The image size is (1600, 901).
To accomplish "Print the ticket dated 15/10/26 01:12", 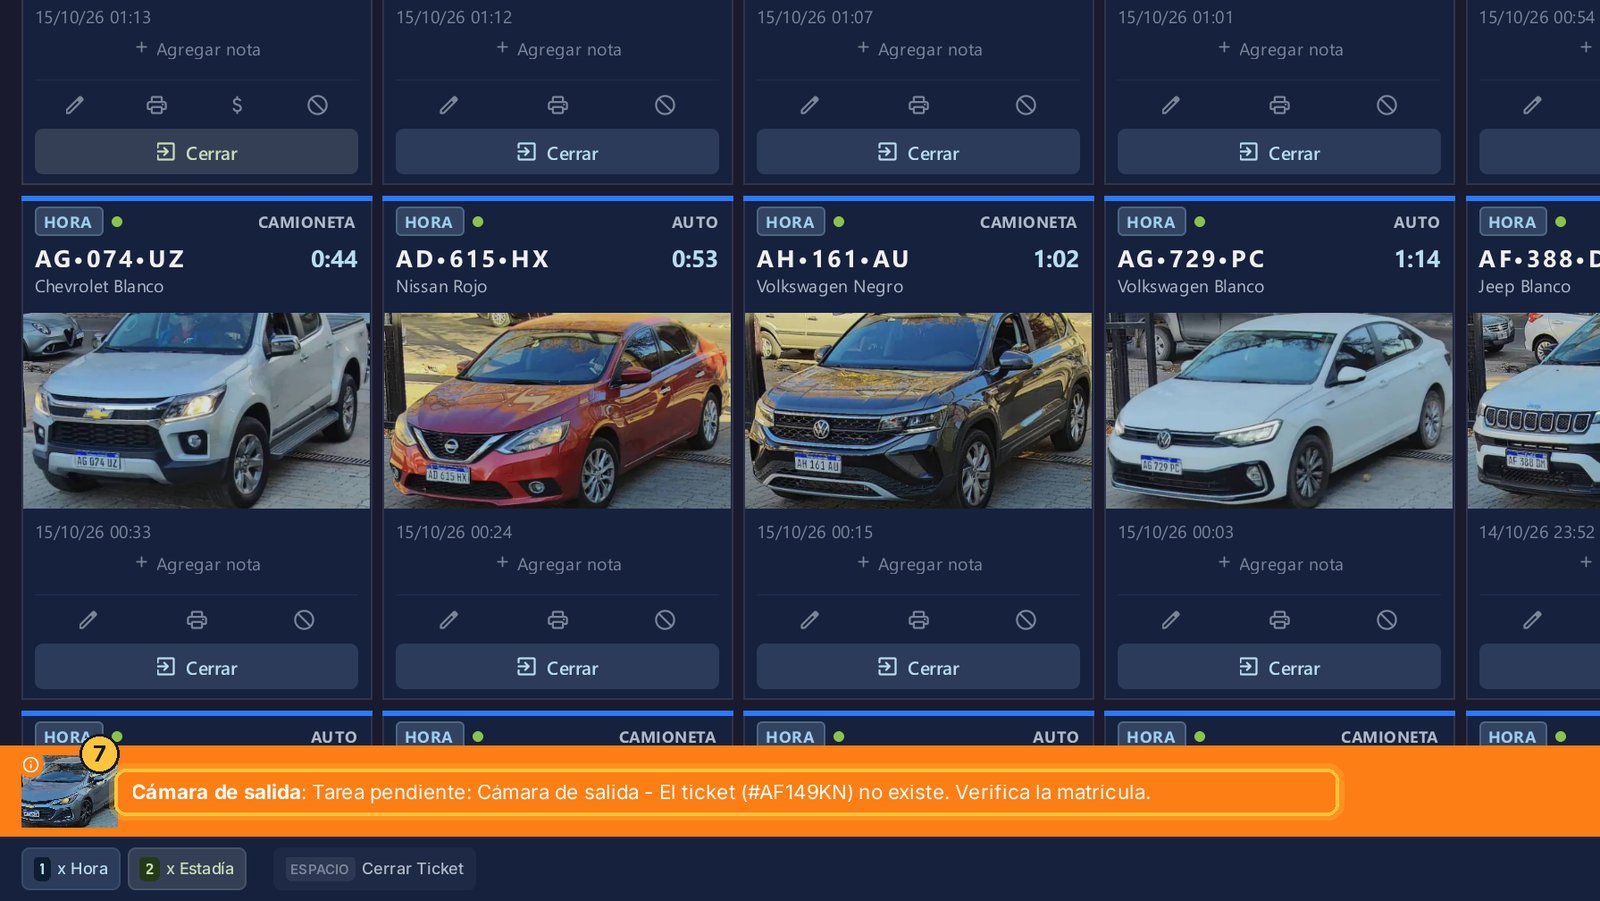I will click(558, 105).
